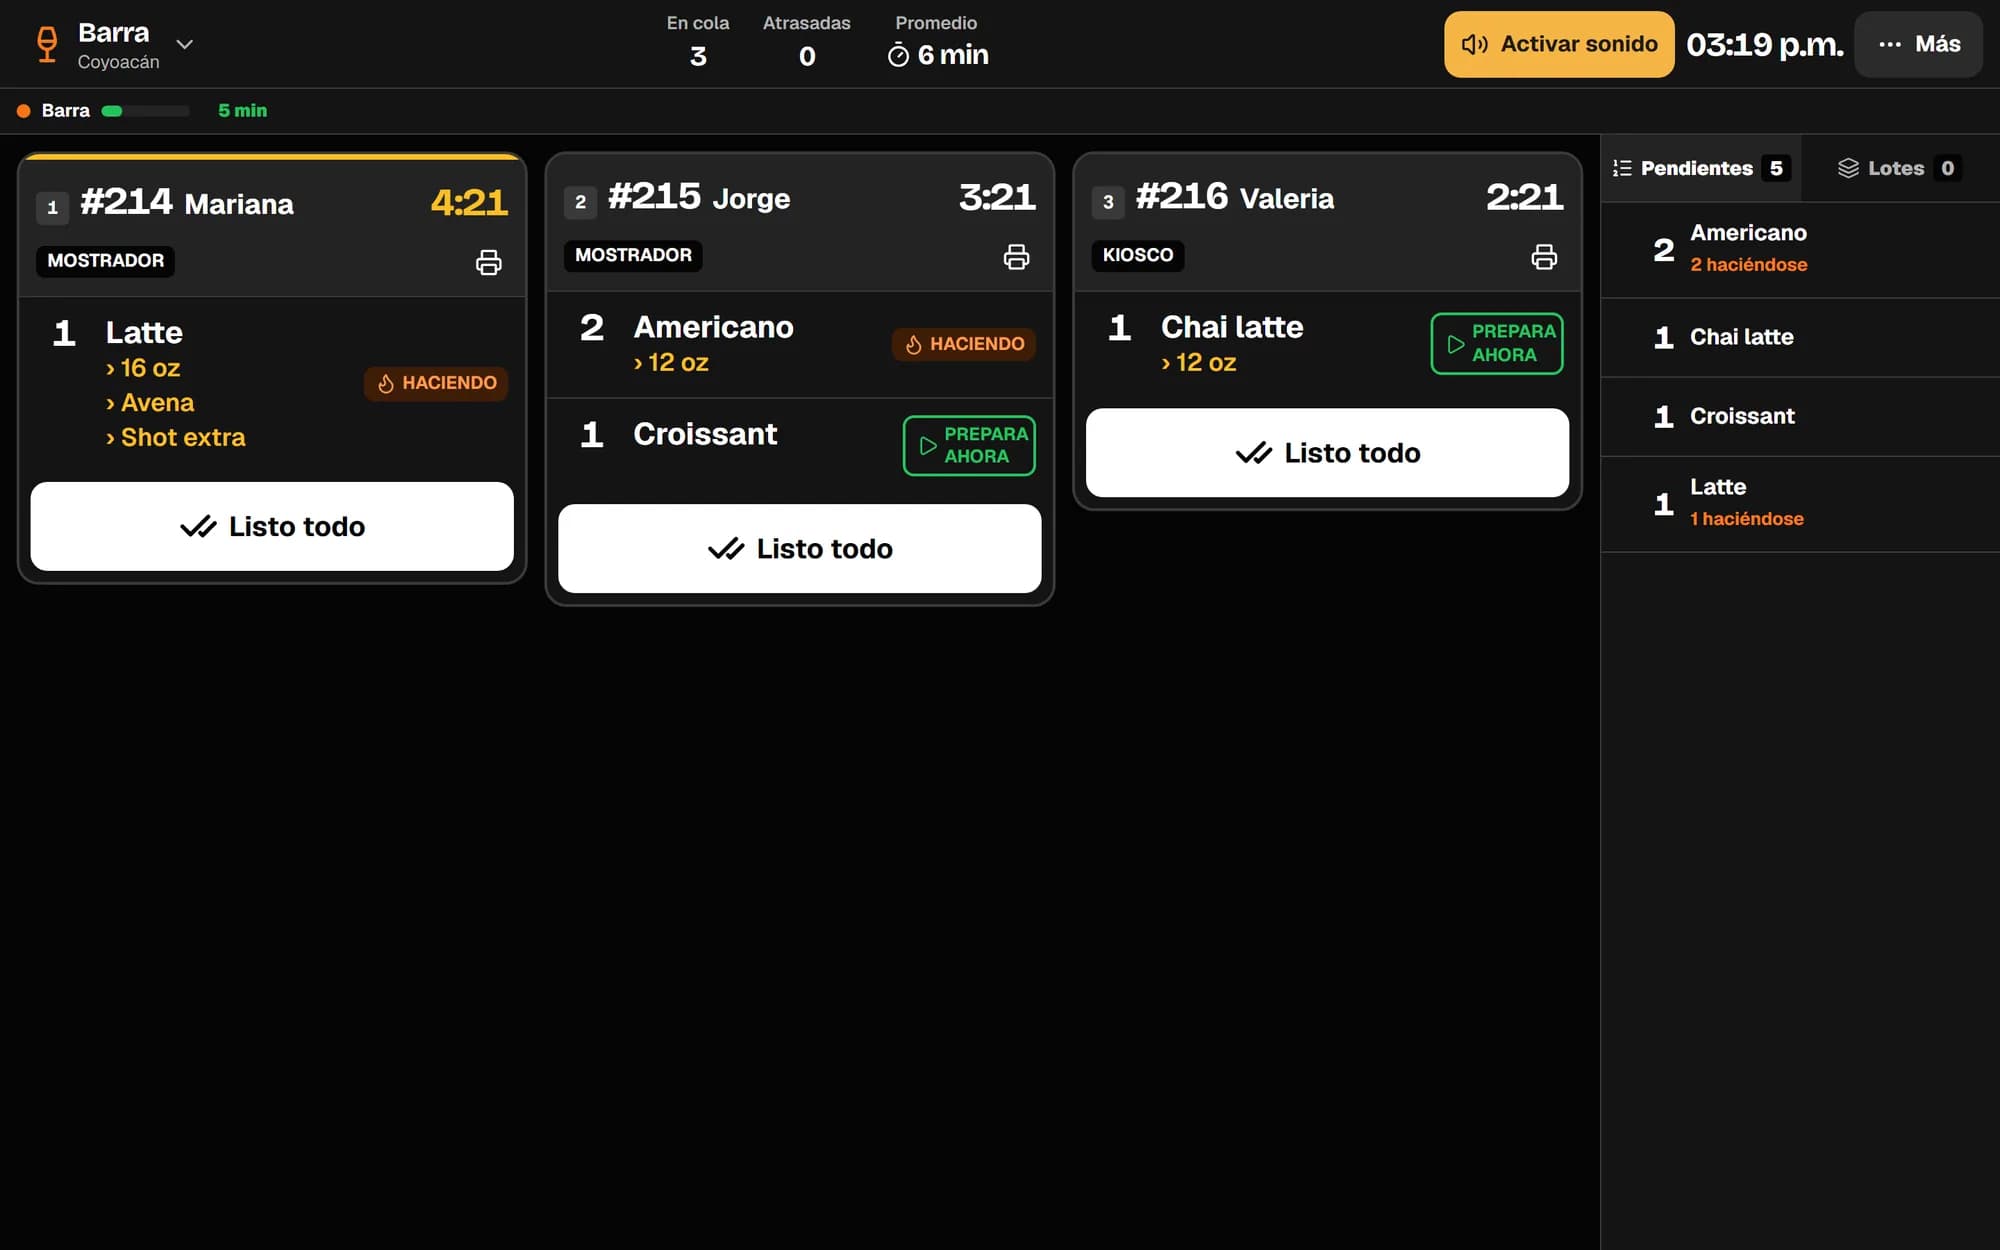Start Croissant with Prepara ahora

(969, 445)
